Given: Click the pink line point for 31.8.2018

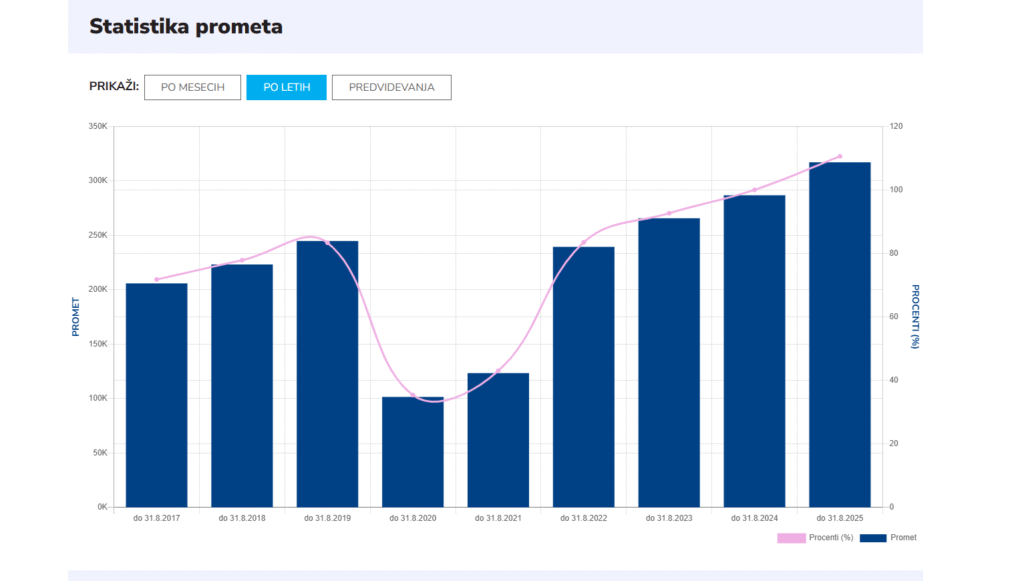Looking at the screenshot, I should [x=242, y=260].
